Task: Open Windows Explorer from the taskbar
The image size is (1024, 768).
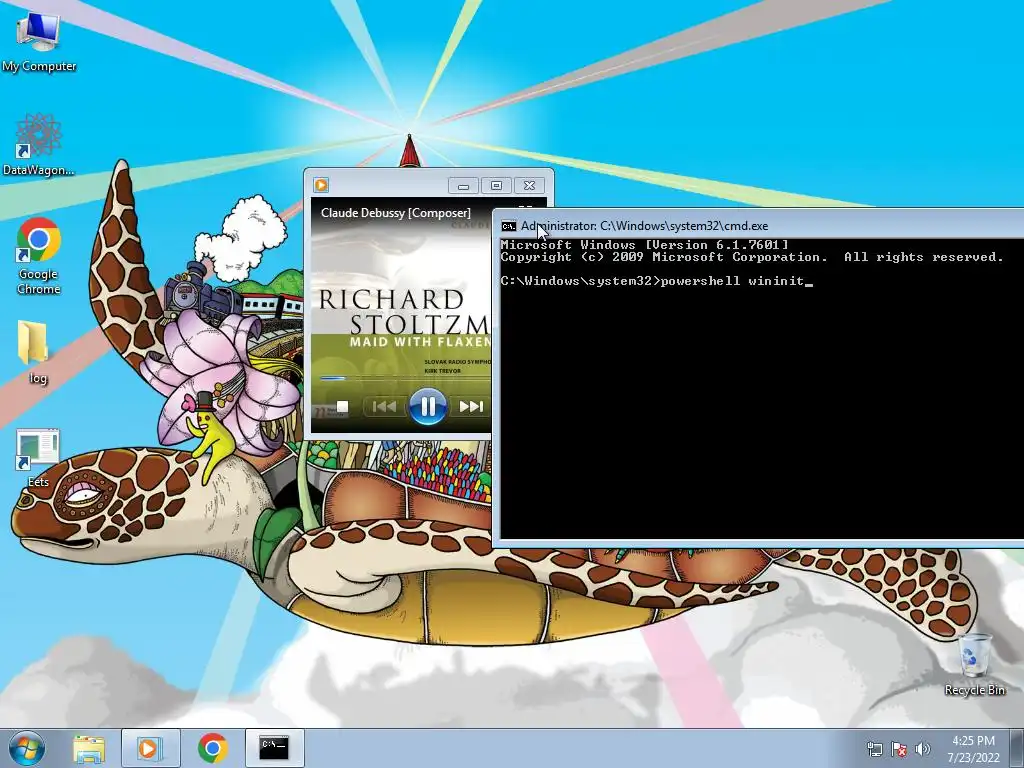Action: (89, 748)
